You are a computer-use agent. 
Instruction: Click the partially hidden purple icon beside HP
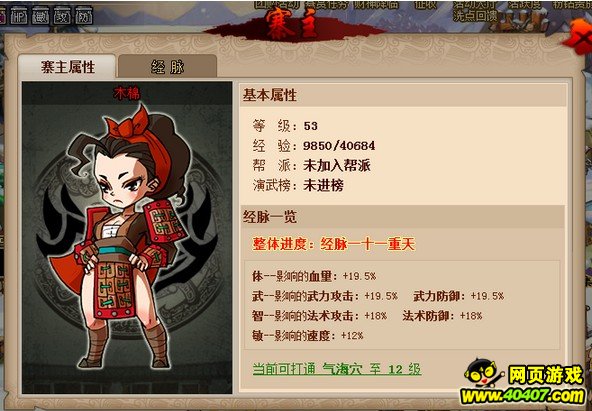click(x=2, y=16)
